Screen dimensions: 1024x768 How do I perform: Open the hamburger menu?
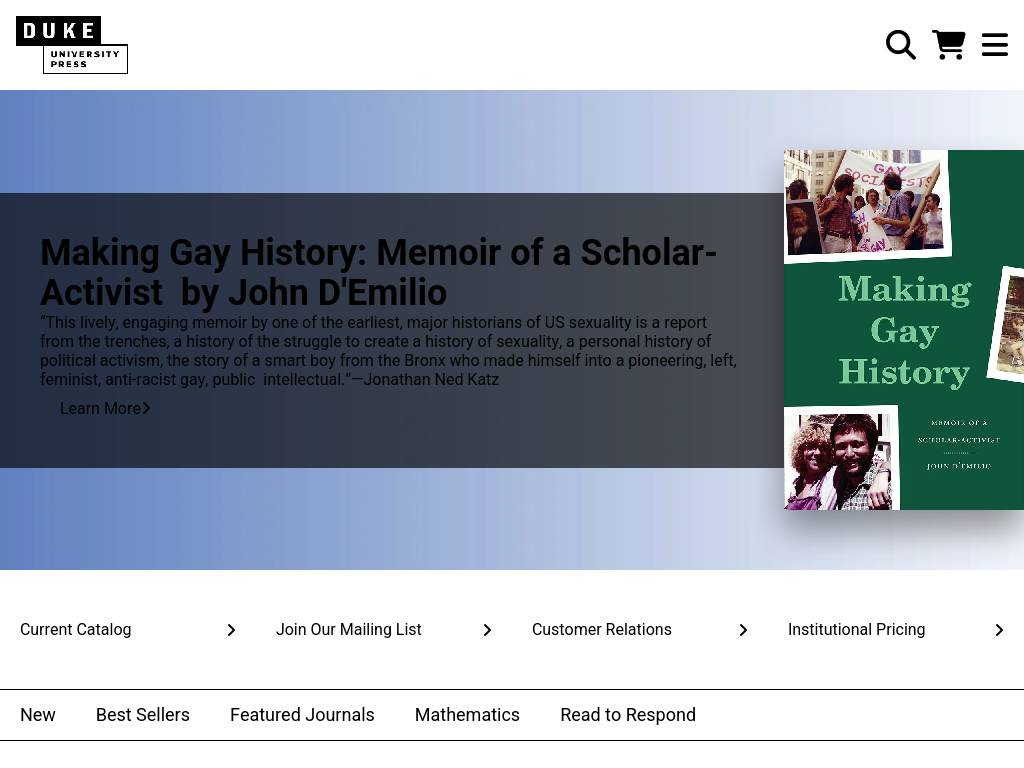[x=995, y=45]
